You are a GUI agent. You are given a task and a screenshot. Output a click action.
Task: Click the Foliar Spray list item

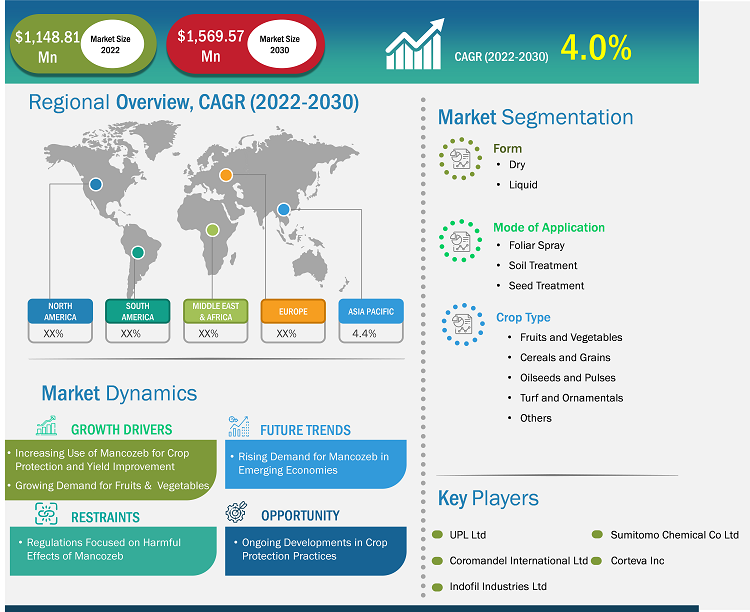537,245
